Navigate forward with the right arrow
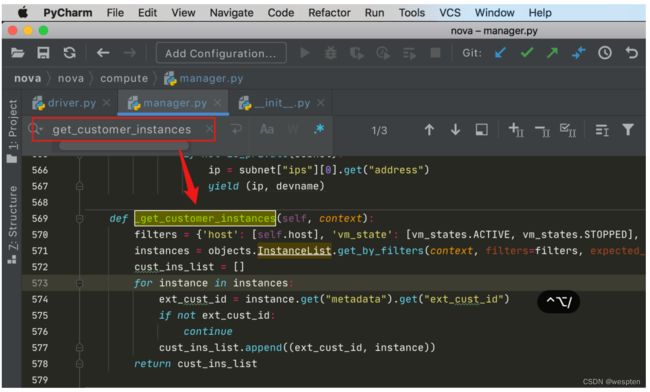This screenshot has width=650, height=392. click(130, 53)
